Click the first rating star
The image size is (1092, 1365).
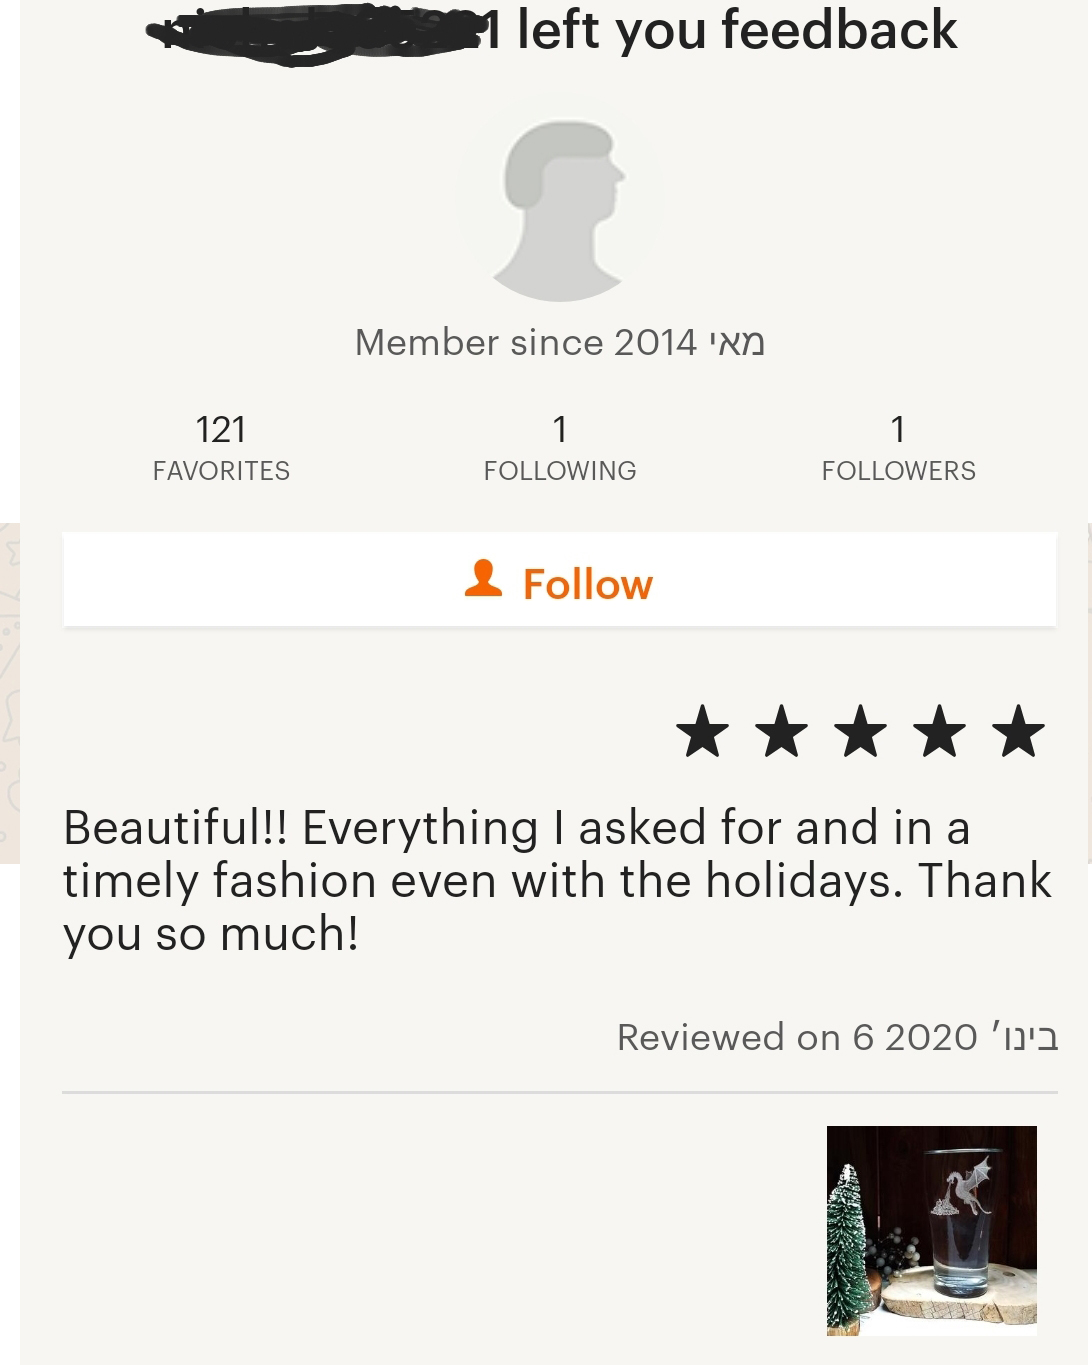(703, 731)
